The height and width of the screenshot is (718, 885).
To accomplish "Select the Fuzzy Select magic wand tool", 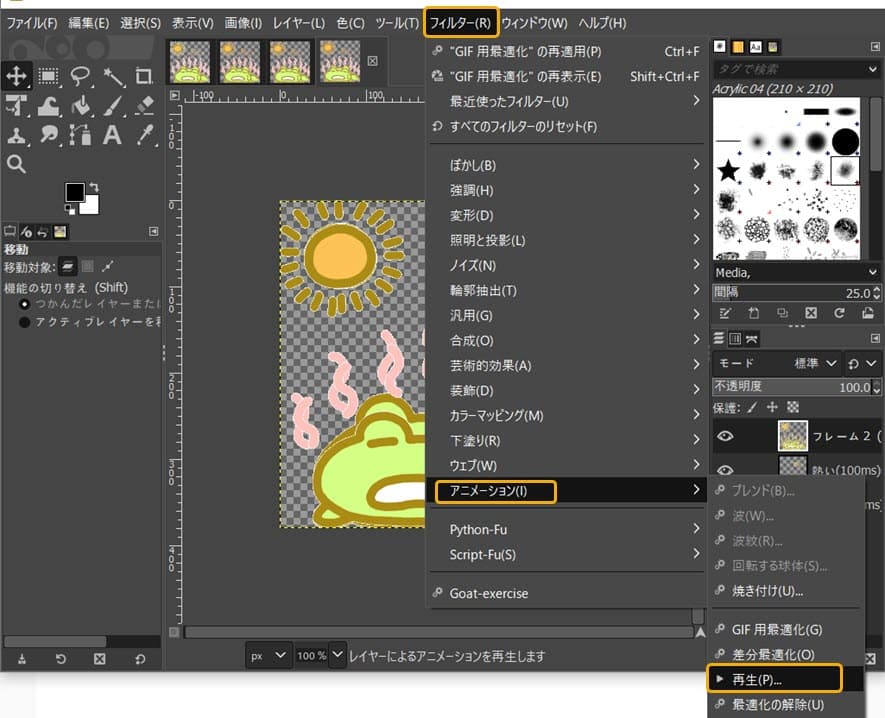I will [x=113, y=75].
